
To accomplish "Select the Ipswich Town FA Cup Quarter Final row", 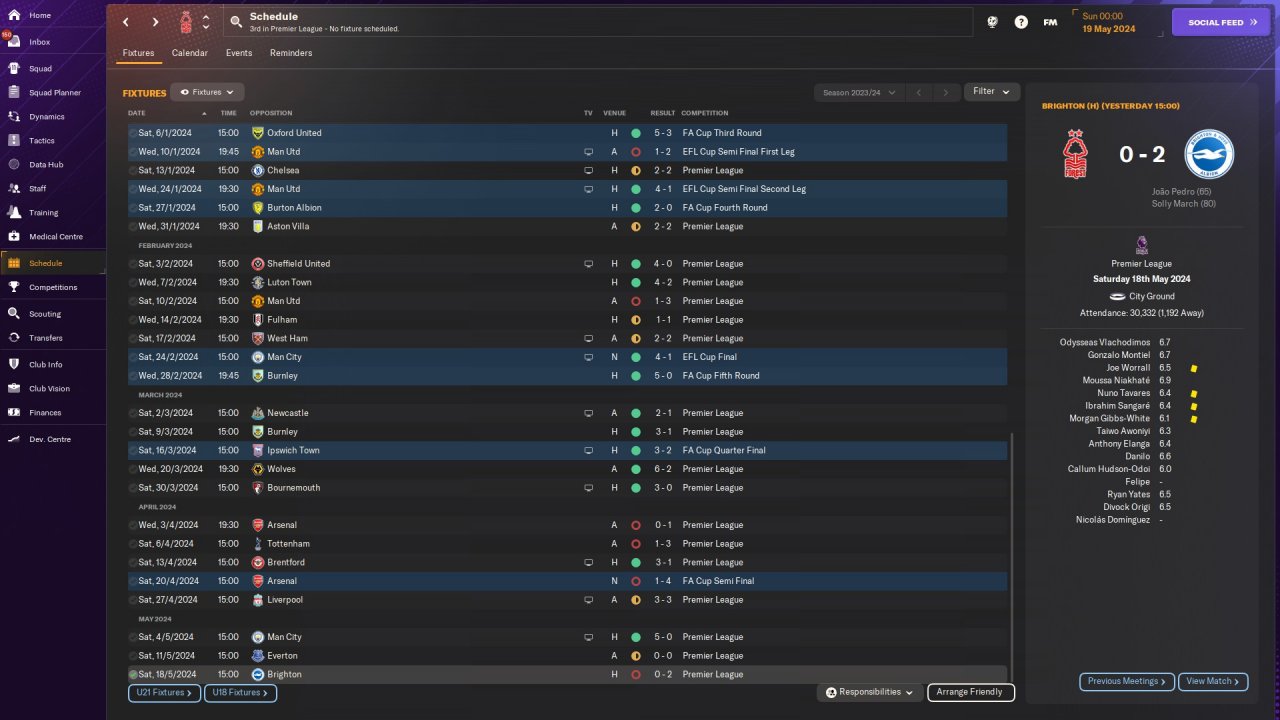I will [568, 450].
